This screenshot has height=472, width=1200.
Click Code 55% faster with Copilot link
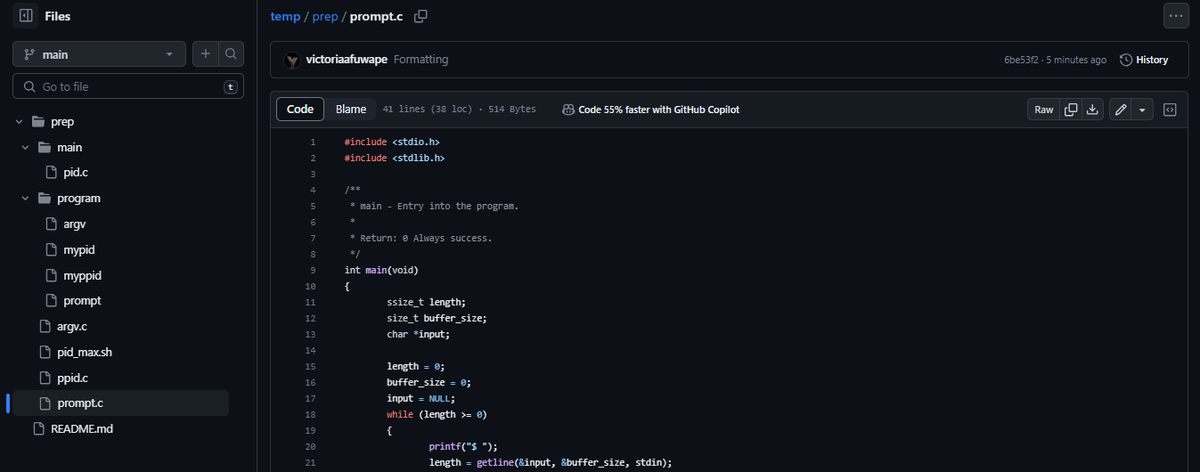point(651,109)
